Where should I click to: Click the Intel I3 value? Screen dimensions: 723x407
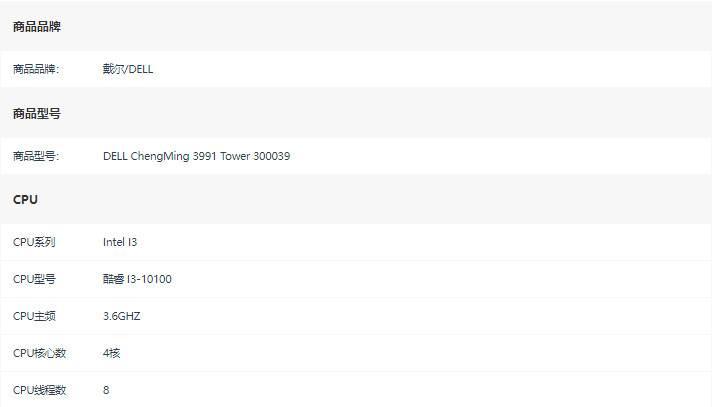pos(120,242)
